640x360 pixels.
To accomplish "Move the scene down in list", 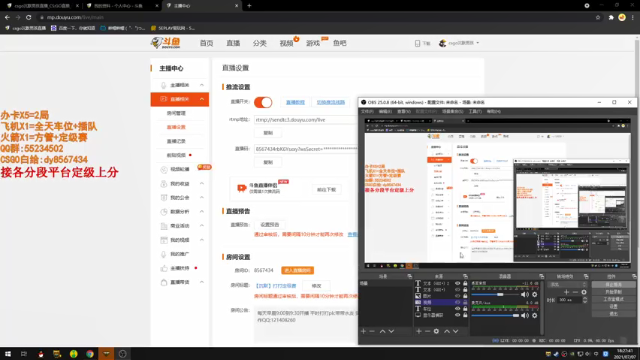I will [x=391, y=331].
